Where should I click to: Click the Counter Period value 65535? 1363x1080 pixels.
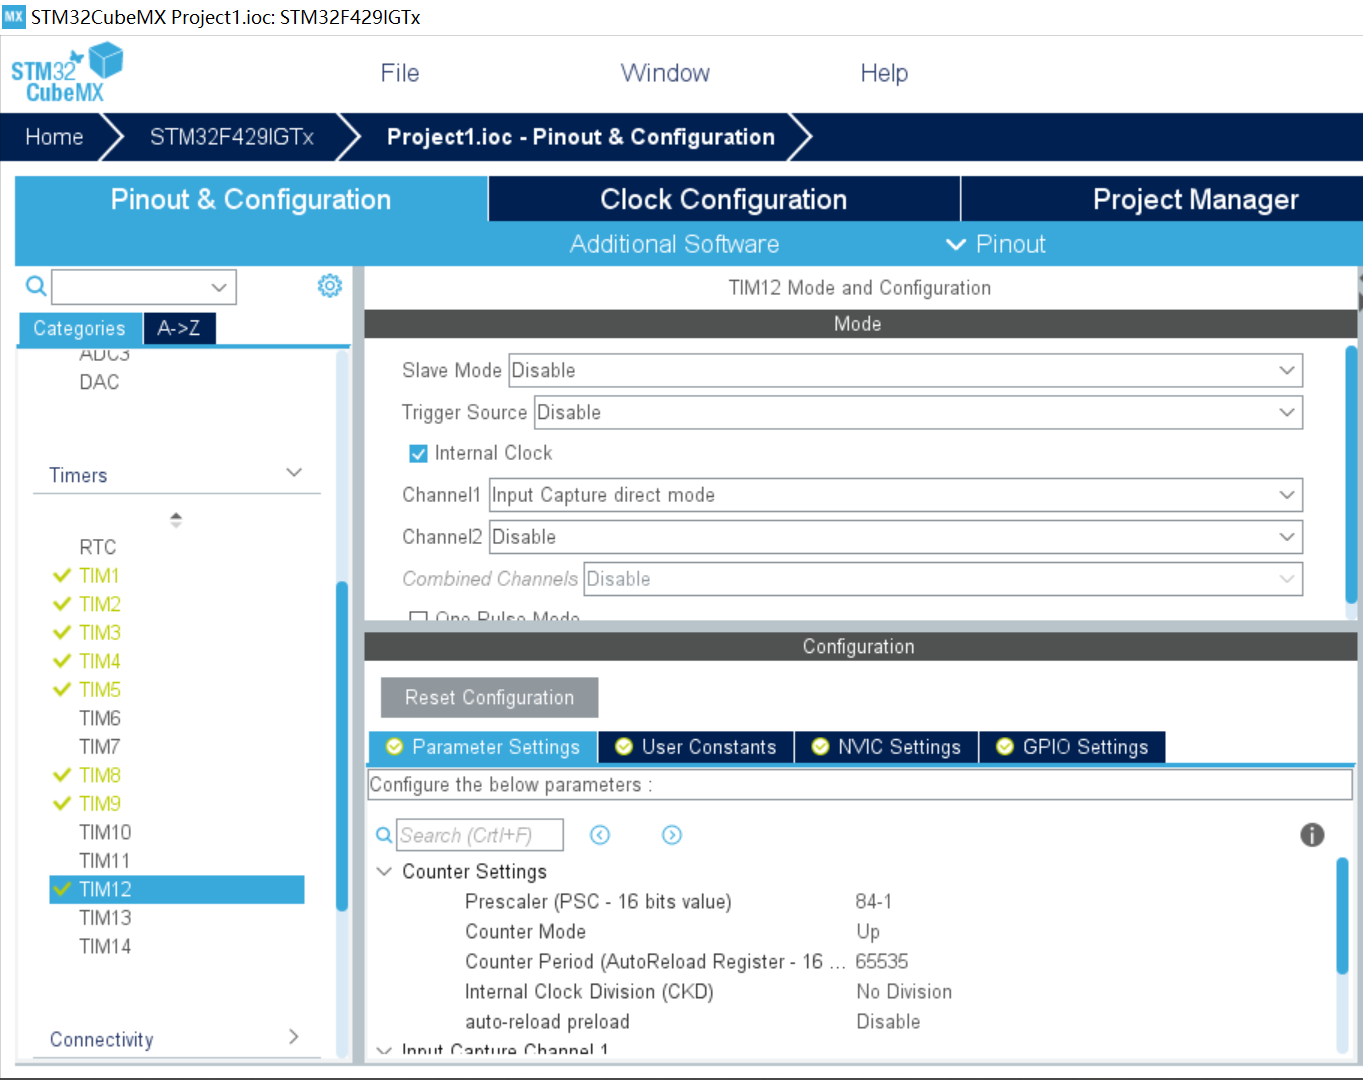pos(882,962)
